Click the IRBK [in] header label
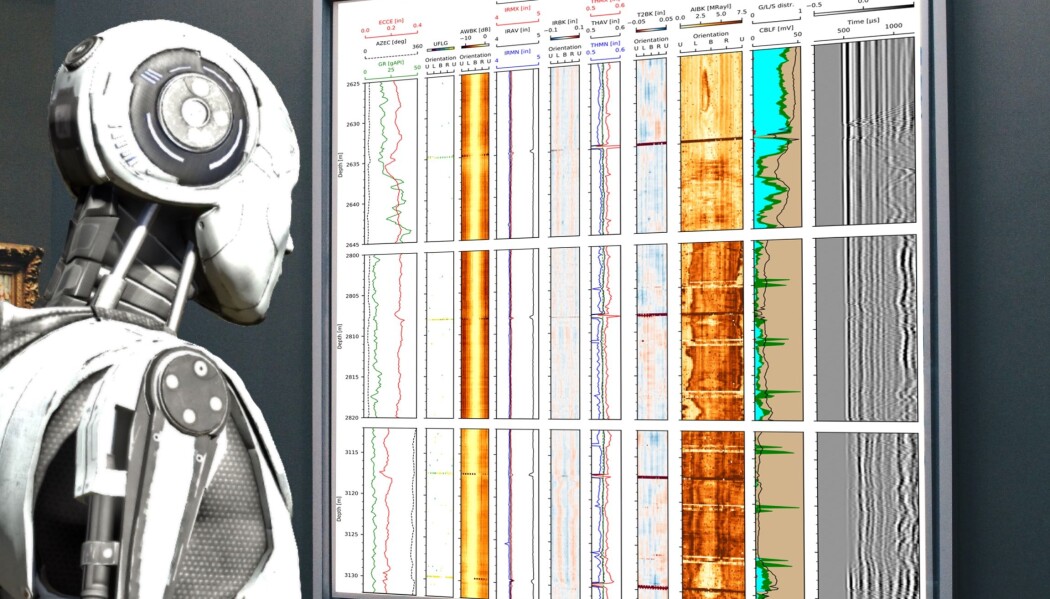 click(x=565, y=21)
